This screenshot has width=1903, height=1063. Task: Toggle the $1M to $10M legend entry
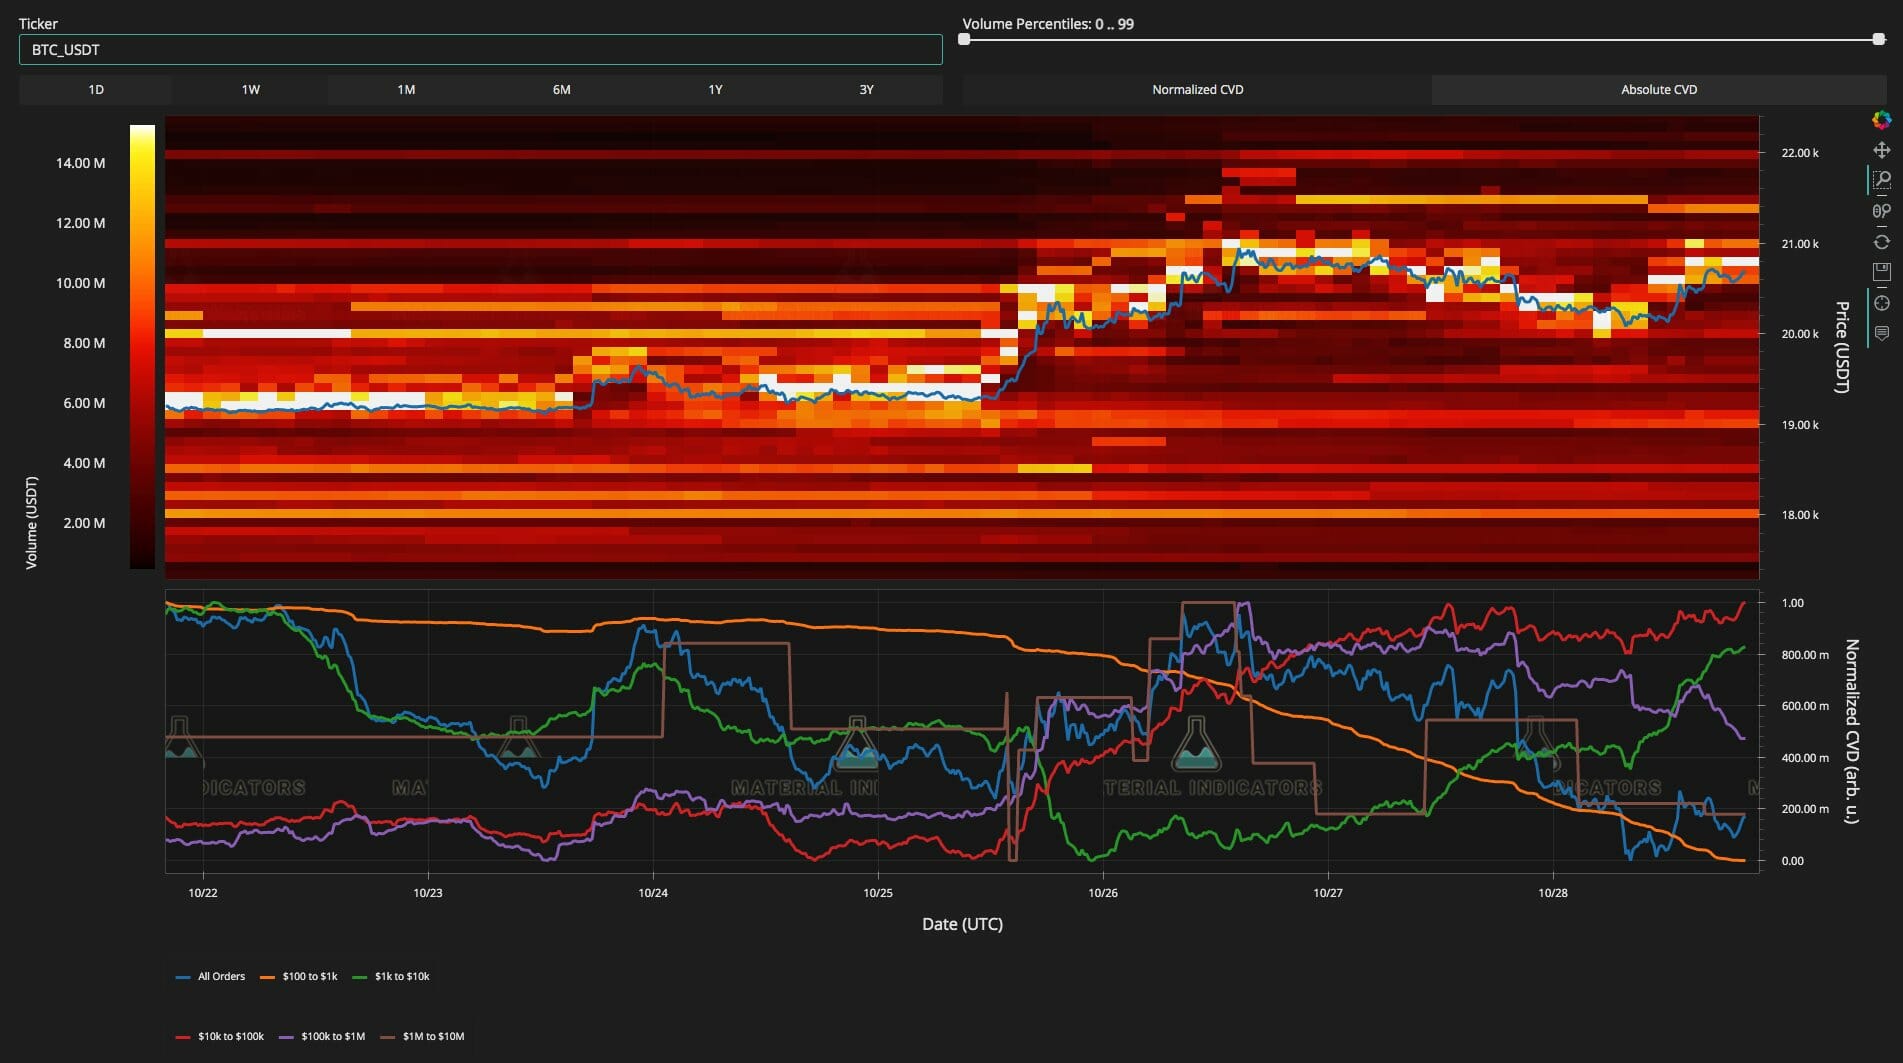(x=422, y=1036)
